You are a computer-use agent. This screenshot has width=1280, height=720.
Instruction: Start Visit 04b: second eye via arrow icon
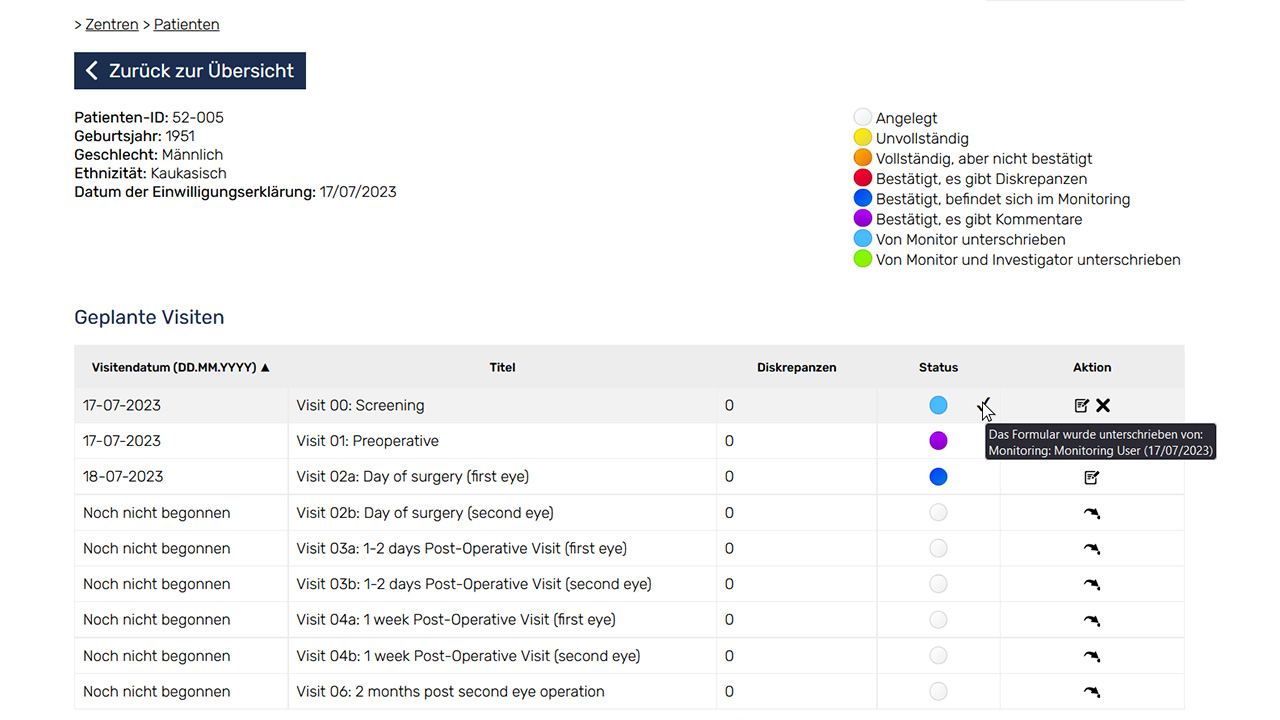(x=1092, y=657)
